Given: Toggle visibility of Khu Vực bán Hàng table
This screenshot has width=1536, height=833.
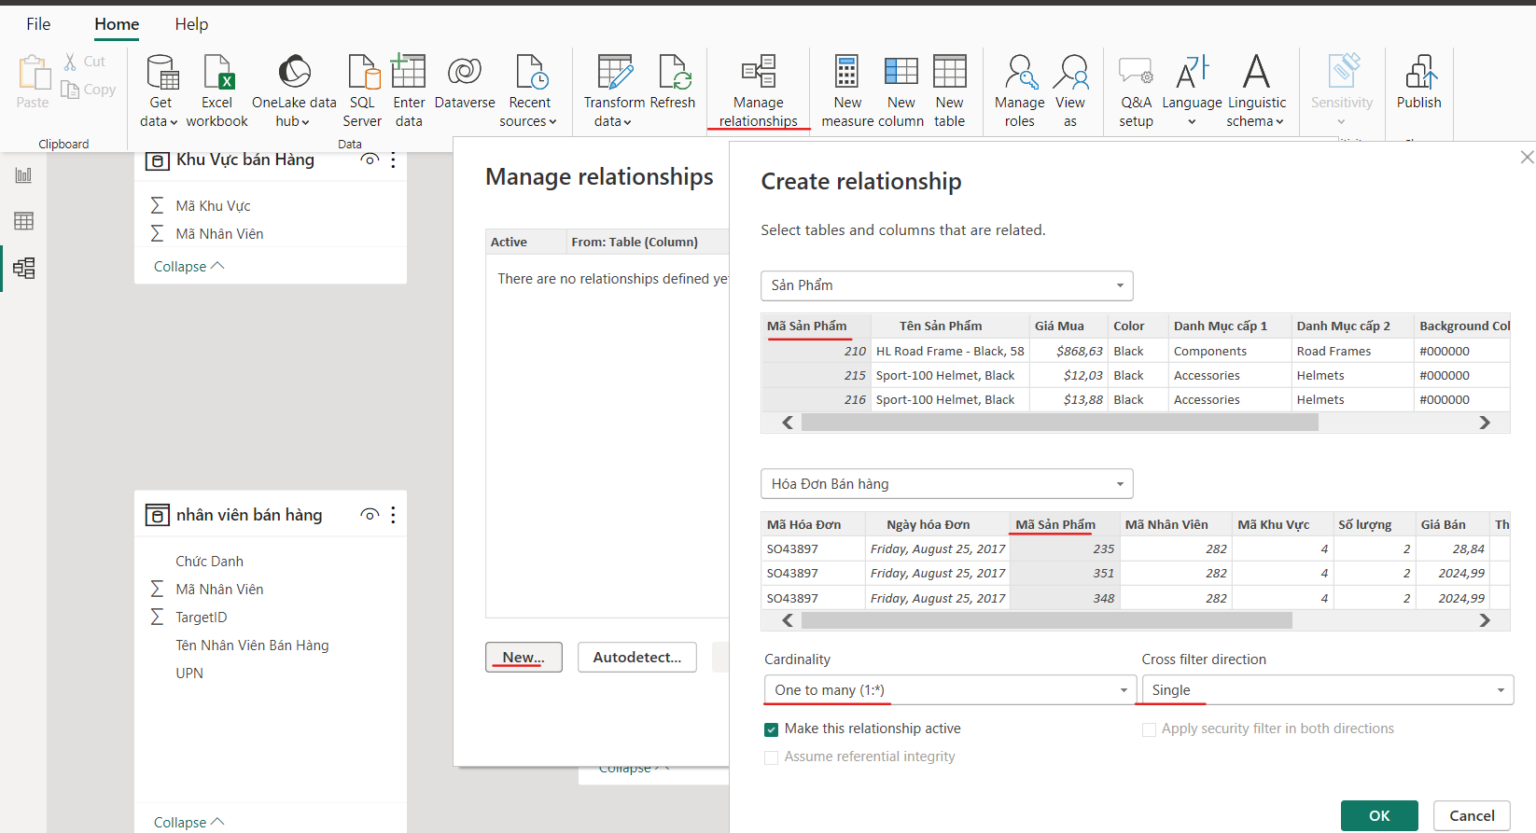Looking at the screenshot, I should tap(369, 160).
